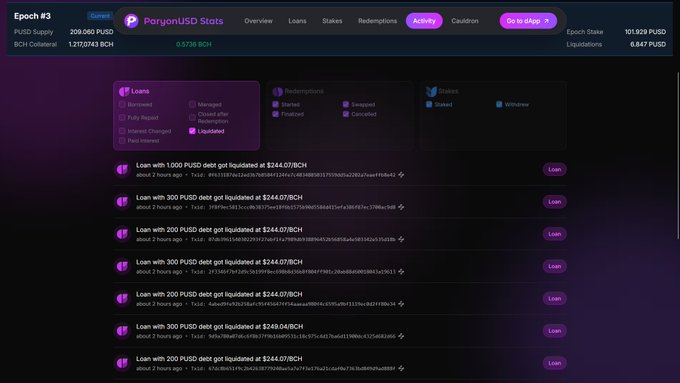Click the green '0.5736 BCH' value
Screen dimensions: 680x383
194,44
